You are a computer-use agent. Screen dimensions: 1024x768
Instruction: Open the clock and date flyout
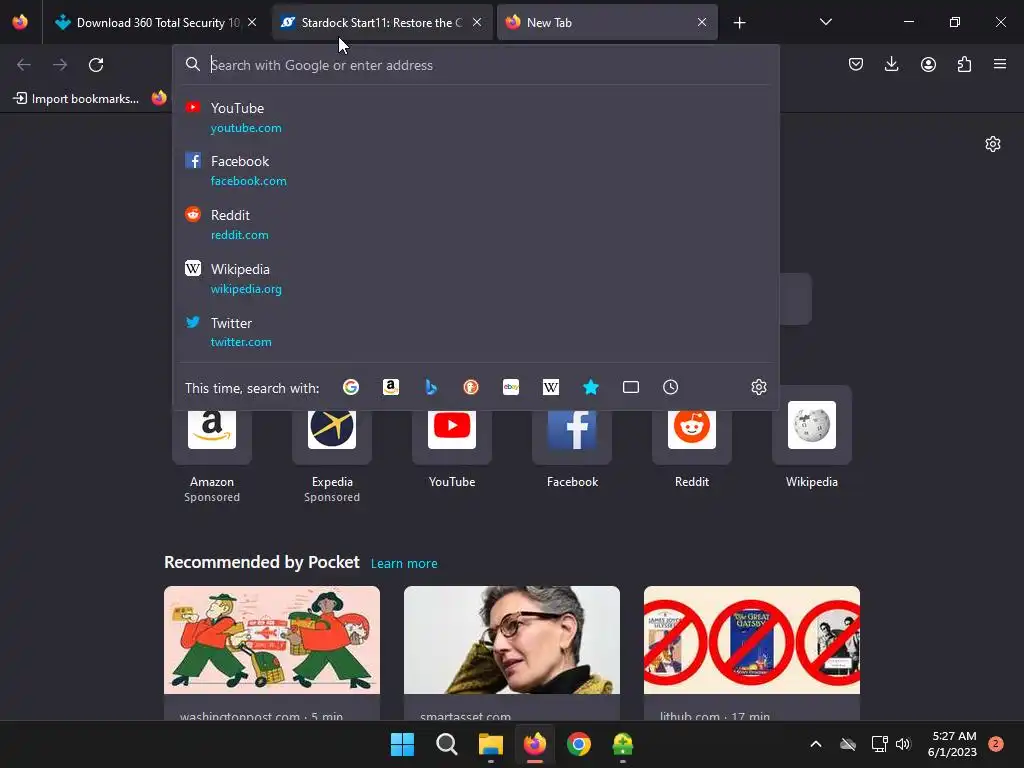pos(952,744)
